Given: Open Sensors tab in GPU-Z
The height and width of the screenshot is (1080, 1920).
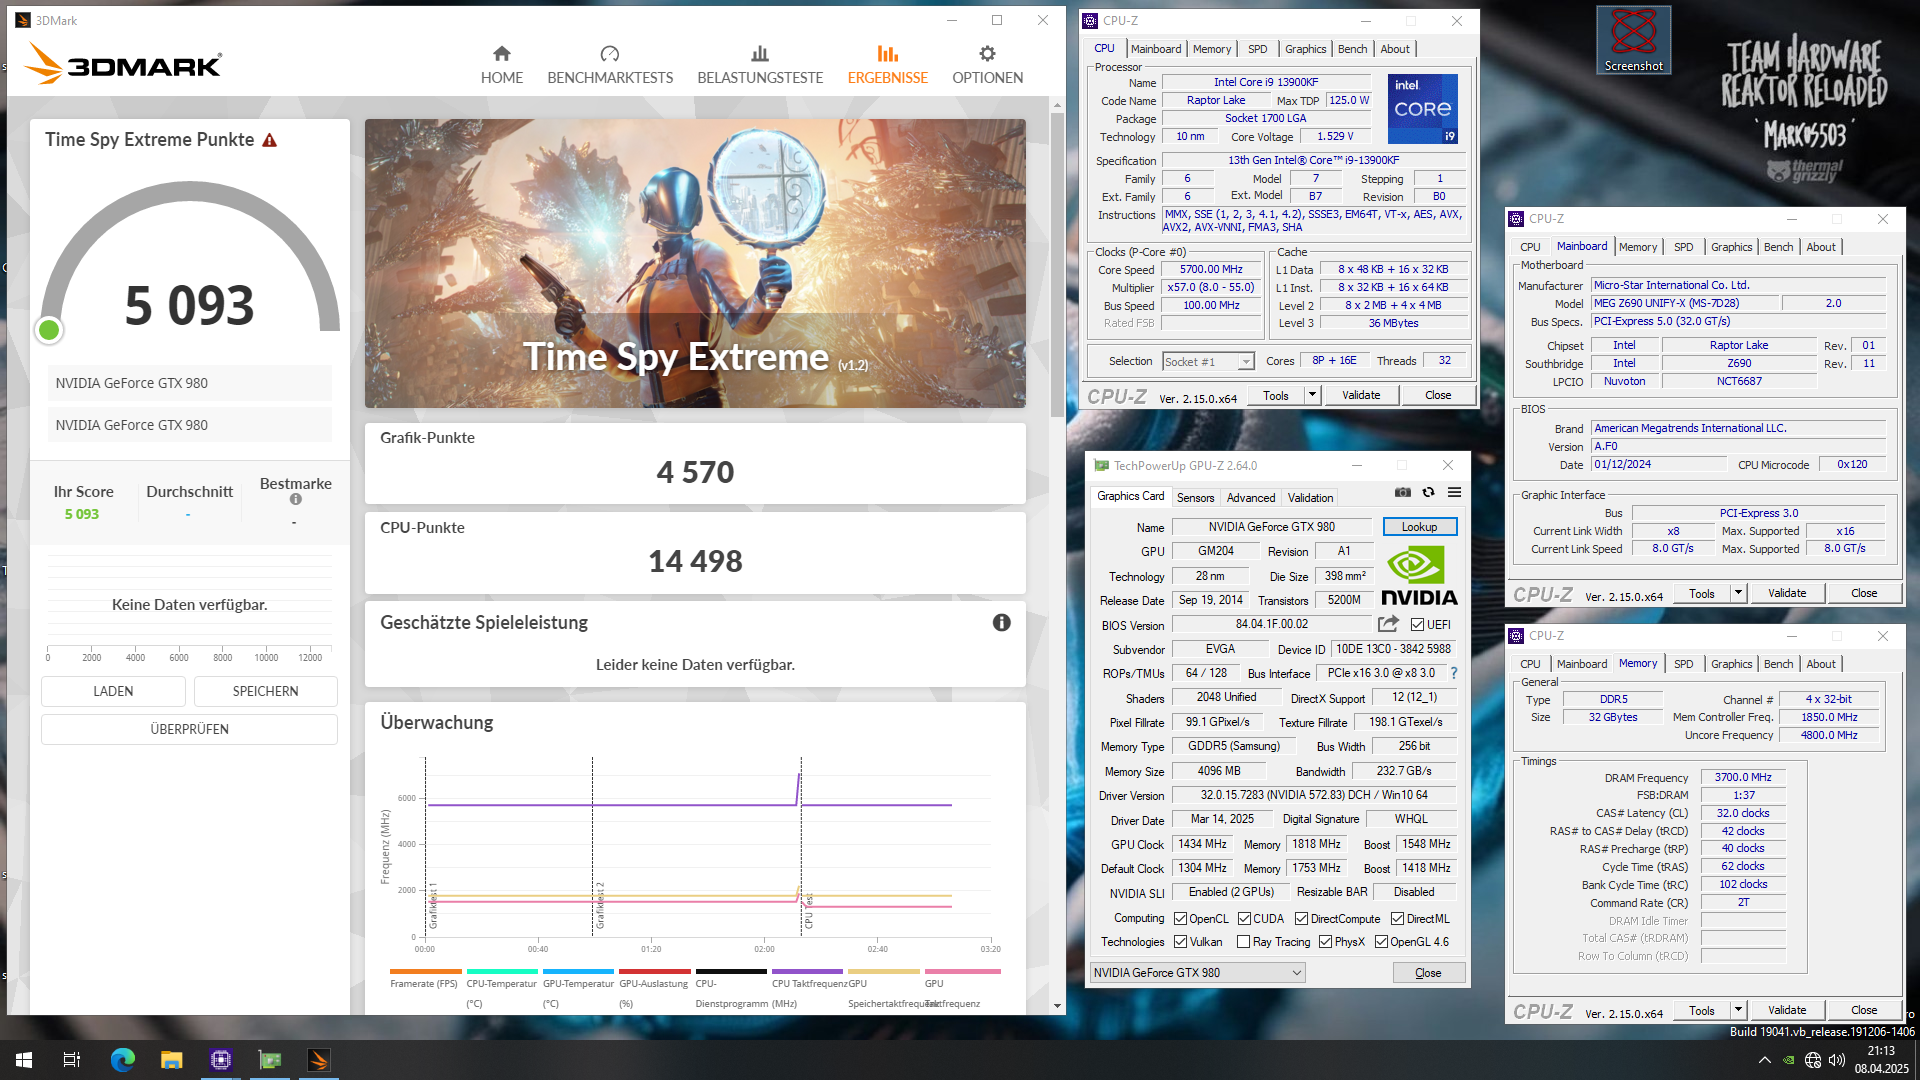Looking at the screenshot, I should pos(1195,497).
